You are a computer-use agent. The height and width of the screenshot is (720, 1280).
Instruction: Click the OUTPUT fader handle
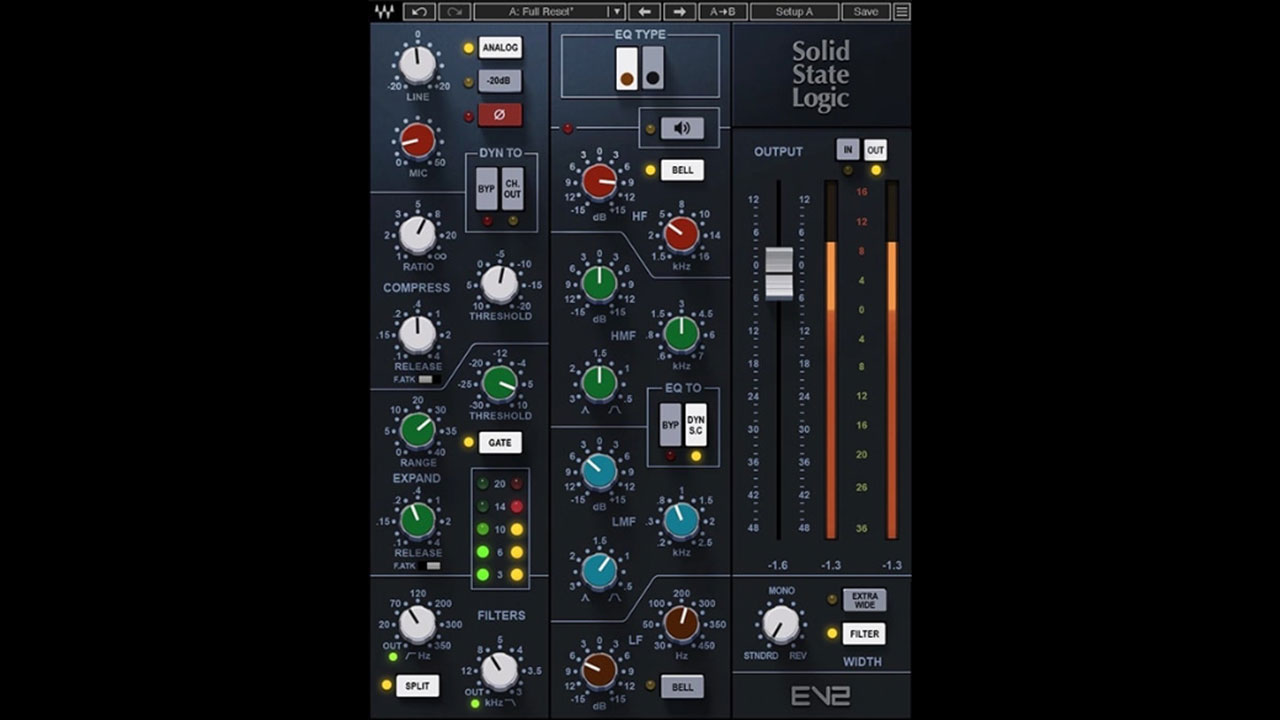pos(779,273)
